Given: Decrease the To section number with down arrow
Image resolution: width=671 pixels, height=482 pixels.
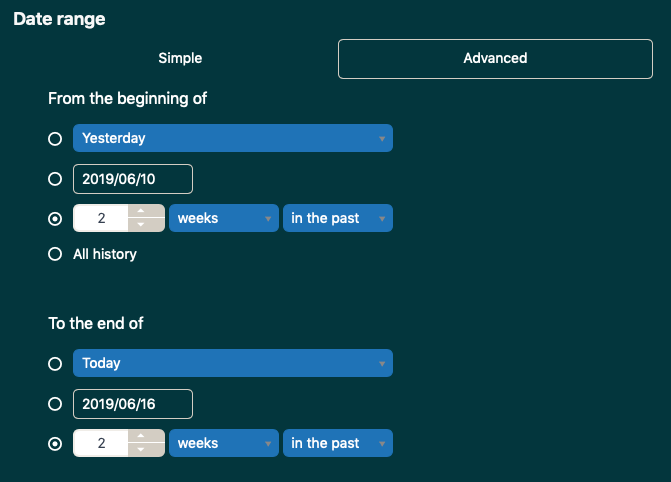Looking at the screenshot, I should coord(146,450).
